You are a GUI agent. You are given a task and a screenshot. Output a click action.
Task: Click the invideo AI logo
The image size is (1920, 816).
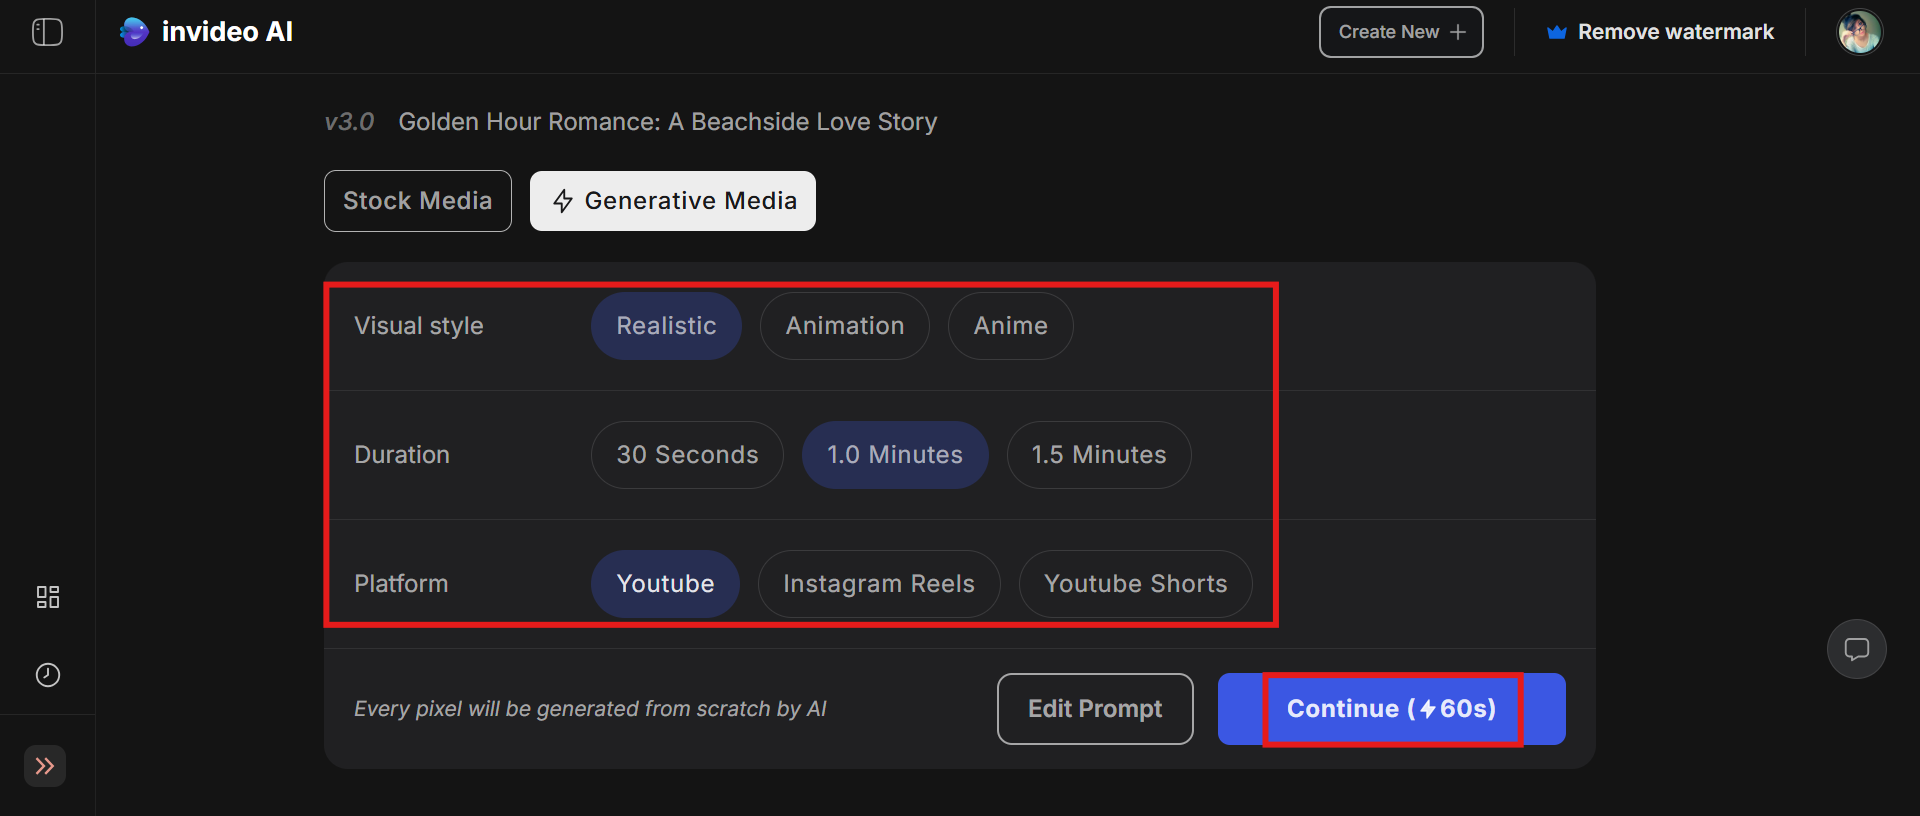click(206, 32)
